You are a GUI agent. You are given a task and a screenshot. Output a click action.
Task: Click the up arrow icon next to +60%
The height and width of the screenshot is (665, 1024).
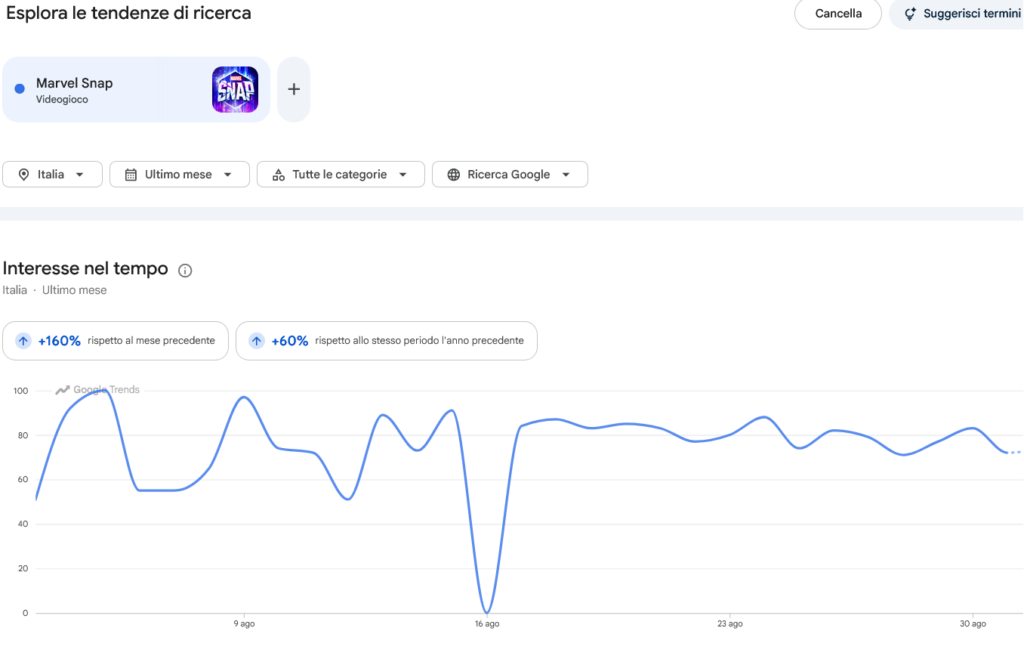[256, 340]
